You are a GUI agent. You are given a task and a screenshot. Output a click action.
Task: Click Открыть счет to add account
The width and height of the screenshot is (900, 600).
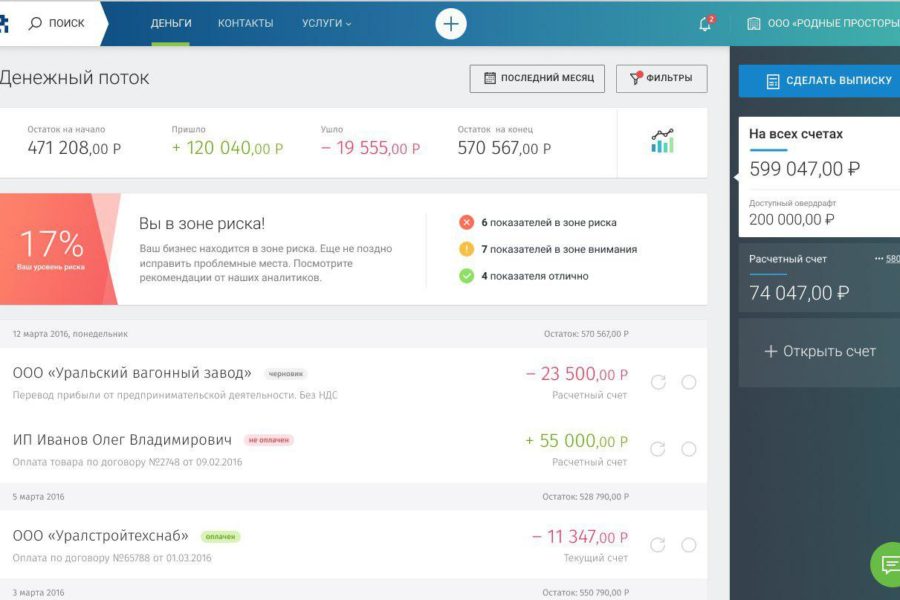[819, 352]
